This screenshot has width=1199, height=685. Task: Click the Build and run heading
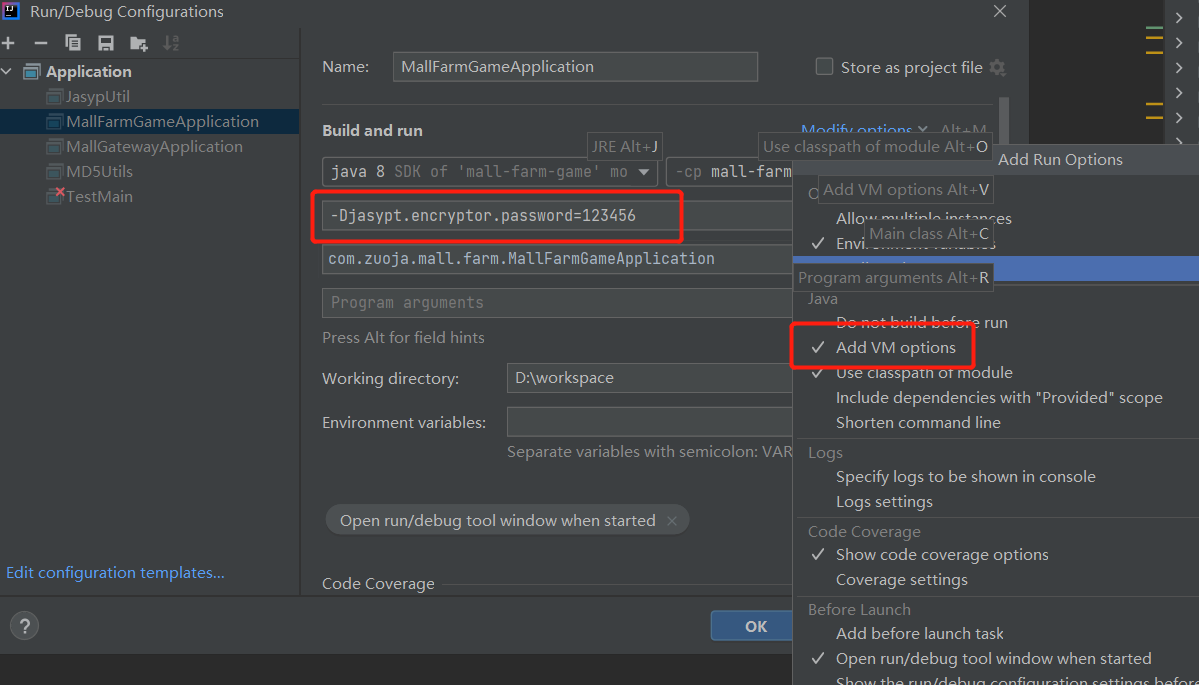[372, 131]
